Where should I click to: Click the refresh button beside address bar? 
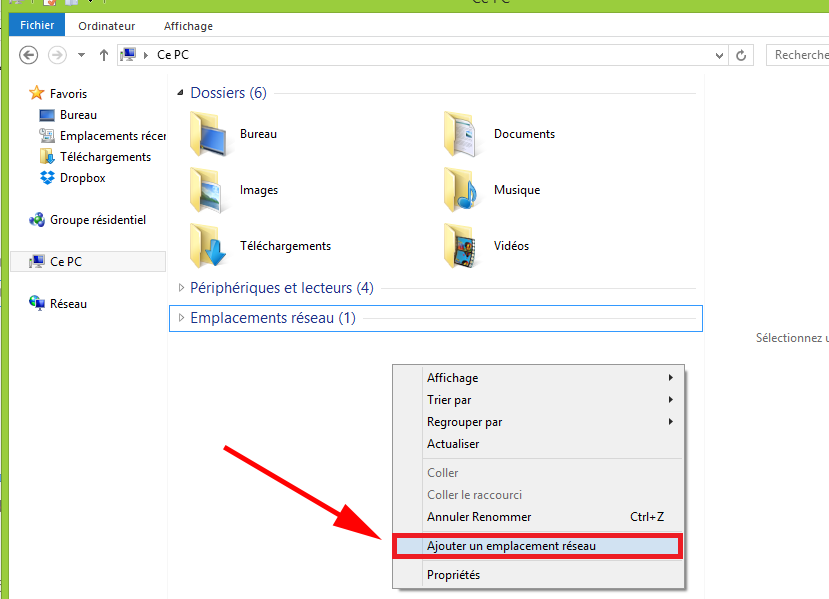click(x=741, y=55)
